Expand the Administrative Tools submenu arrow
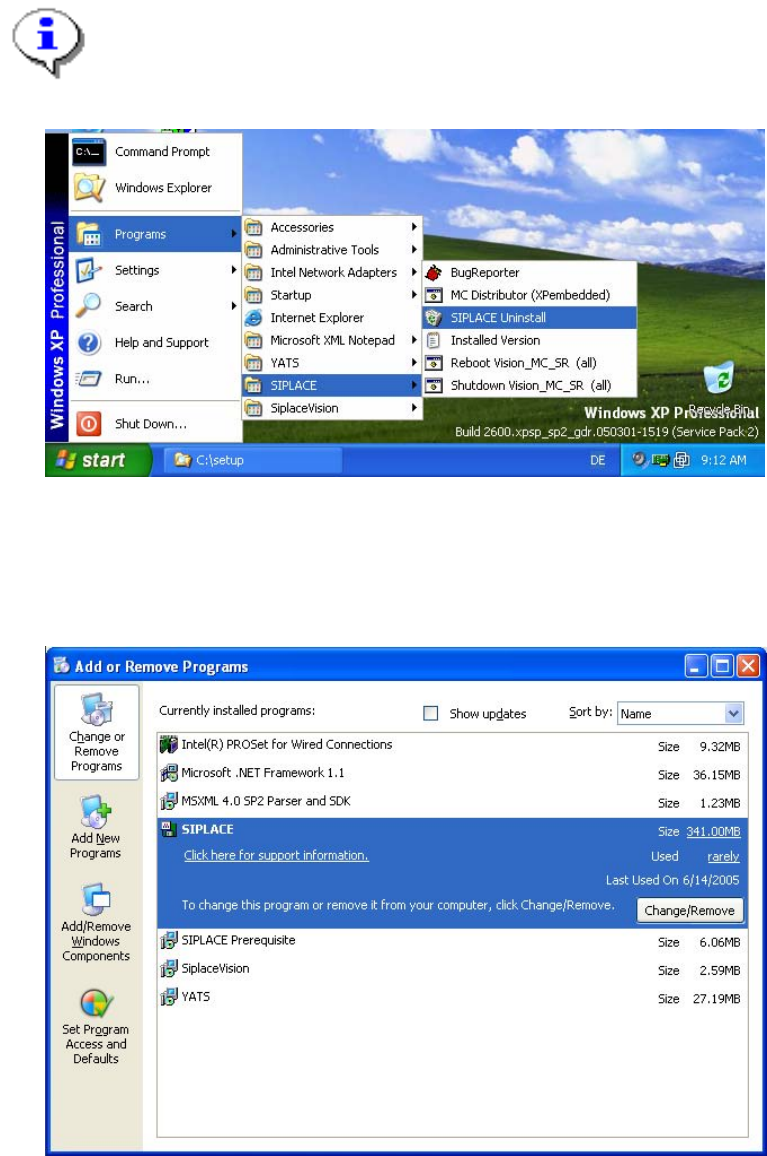Image resolution: width=767 pixels, height=1156 pixels. 414,250
